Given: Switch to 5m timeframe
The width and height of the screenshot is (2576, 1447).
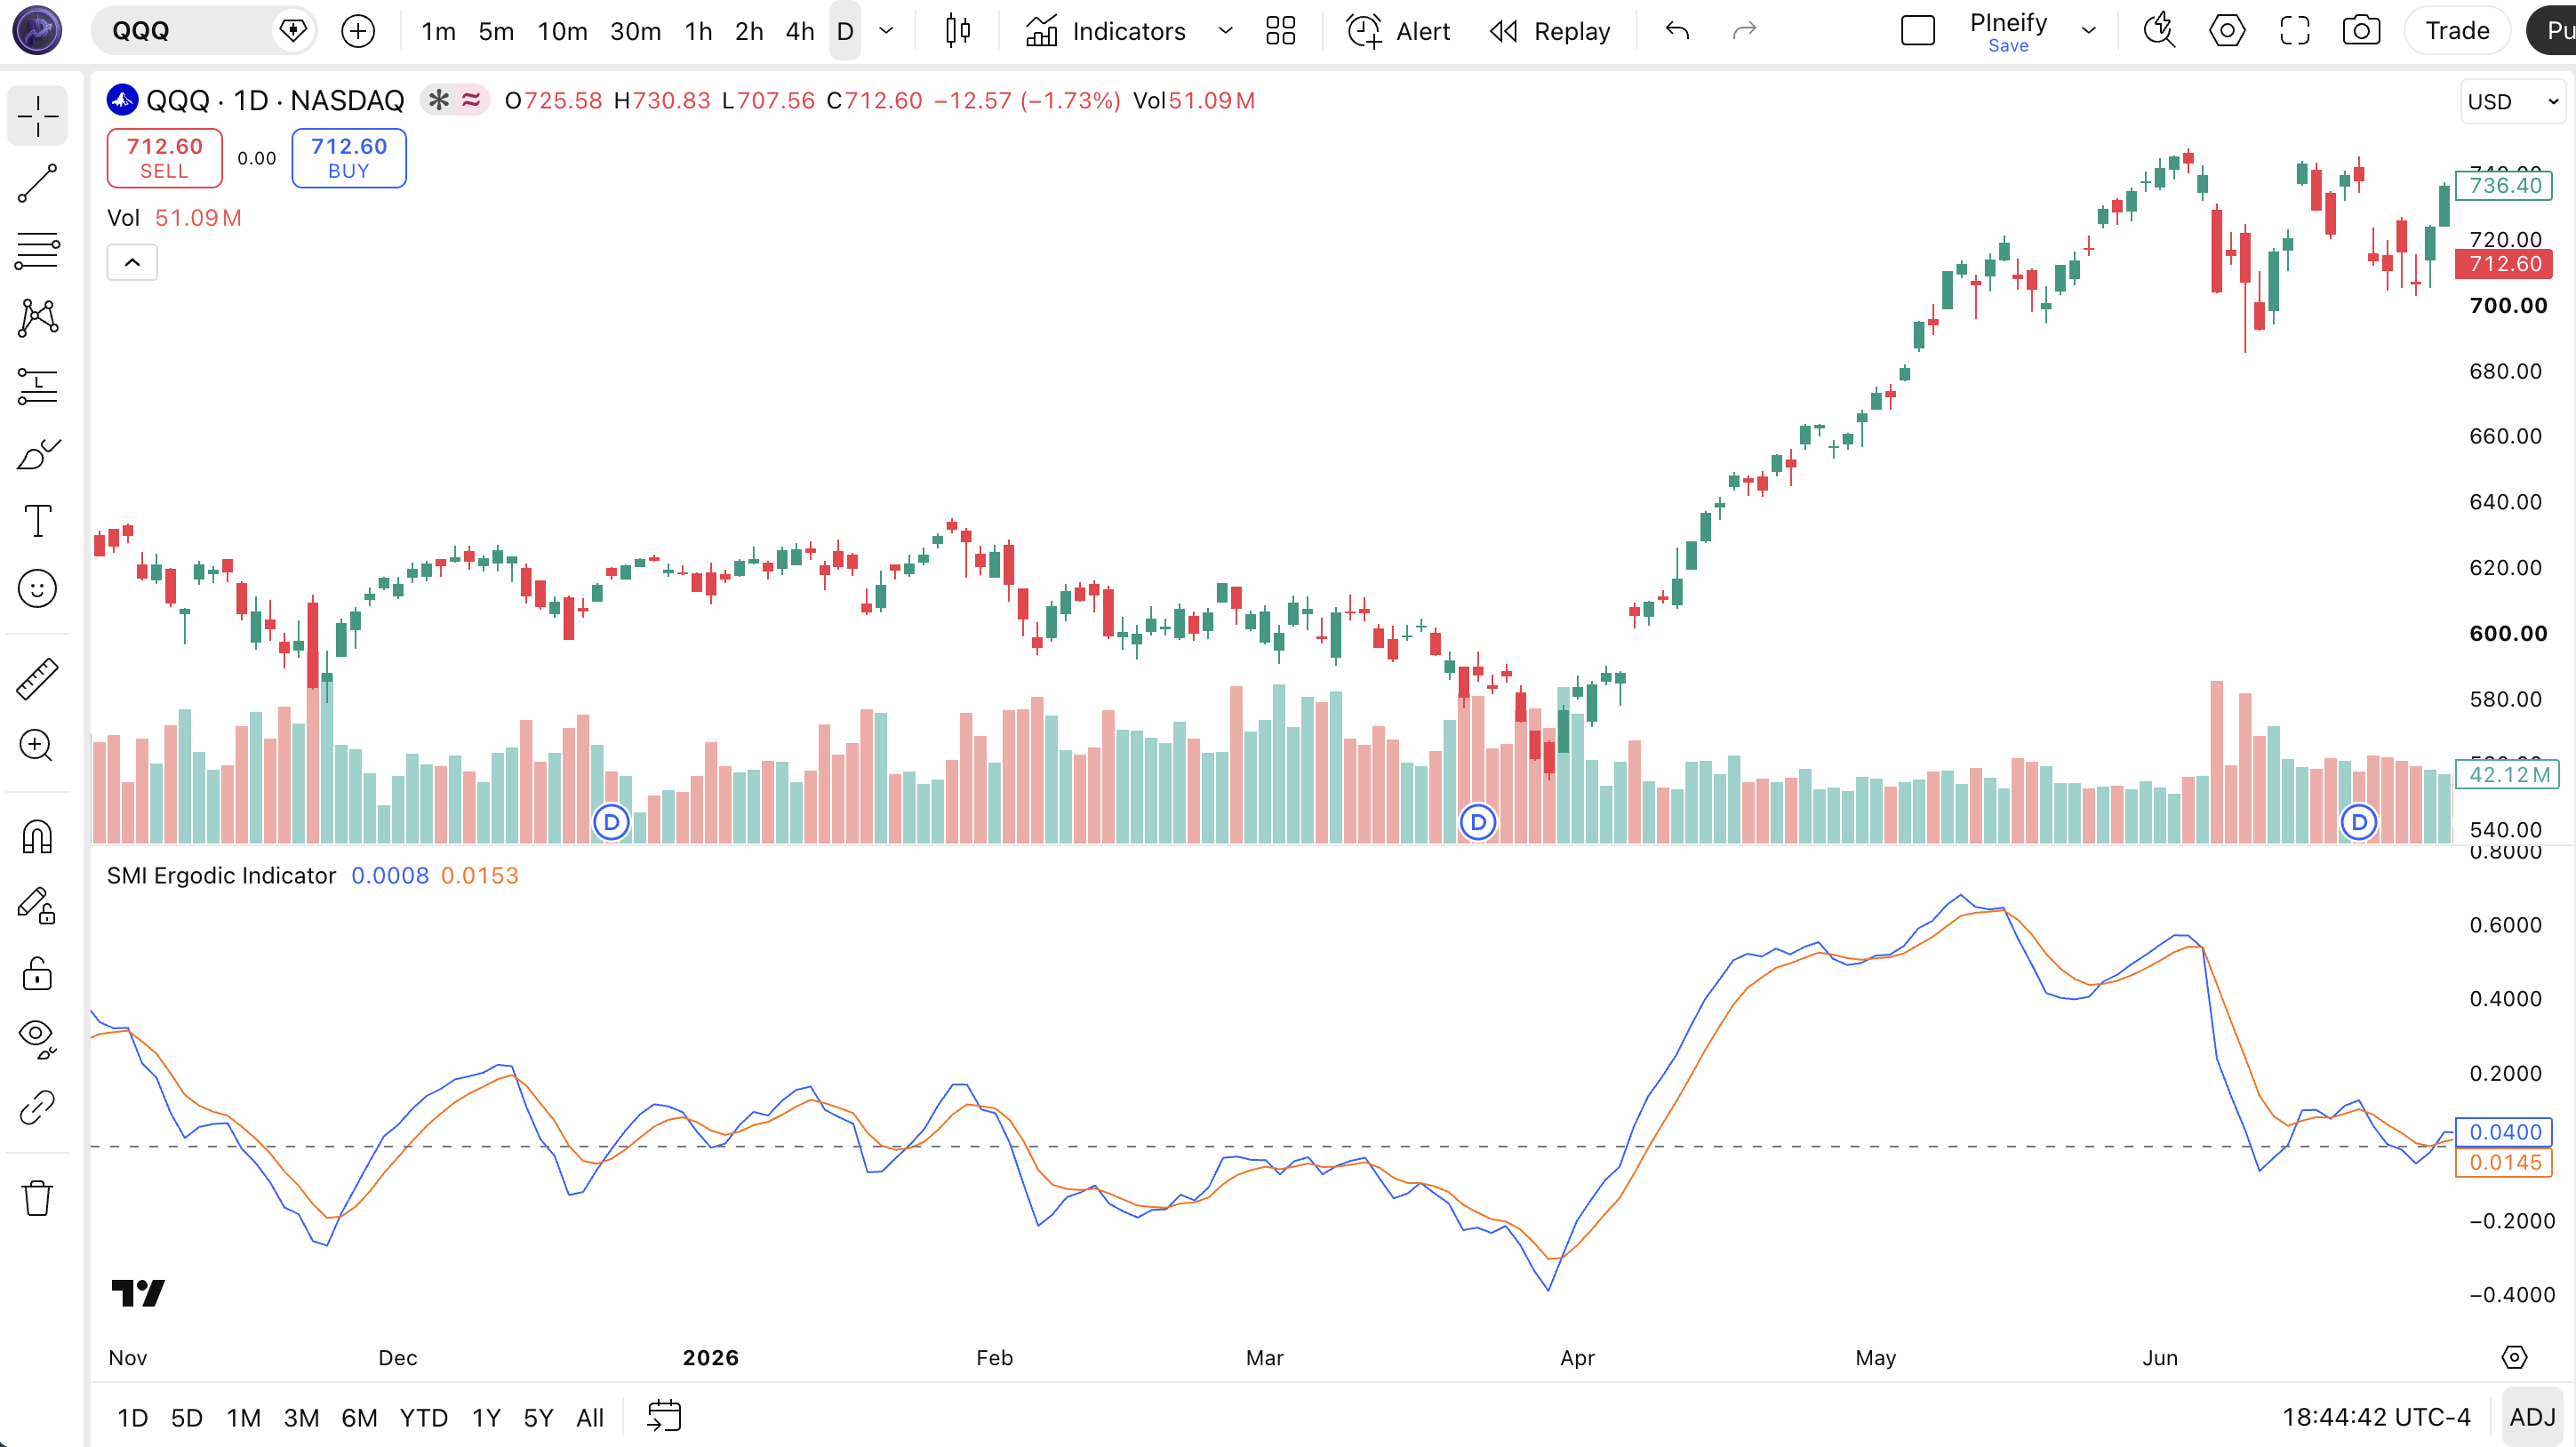Looking at the screenshot, I should point(496,31).
